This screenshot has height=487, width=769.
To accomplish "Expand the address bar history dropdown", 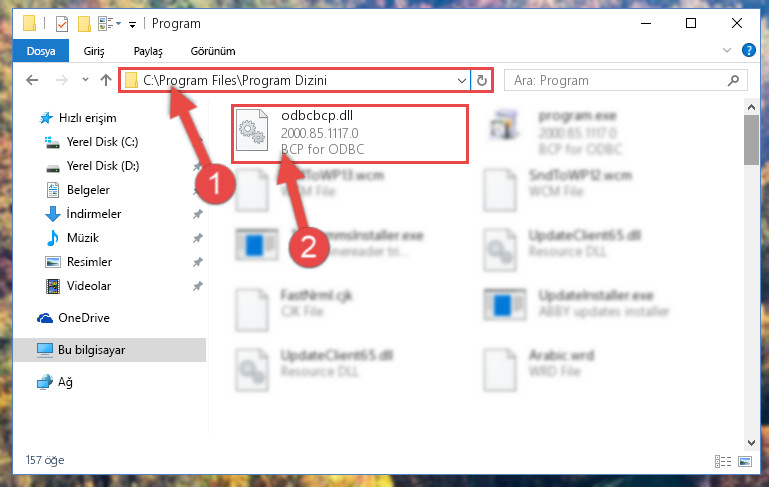I will click(x=461, y=80).
